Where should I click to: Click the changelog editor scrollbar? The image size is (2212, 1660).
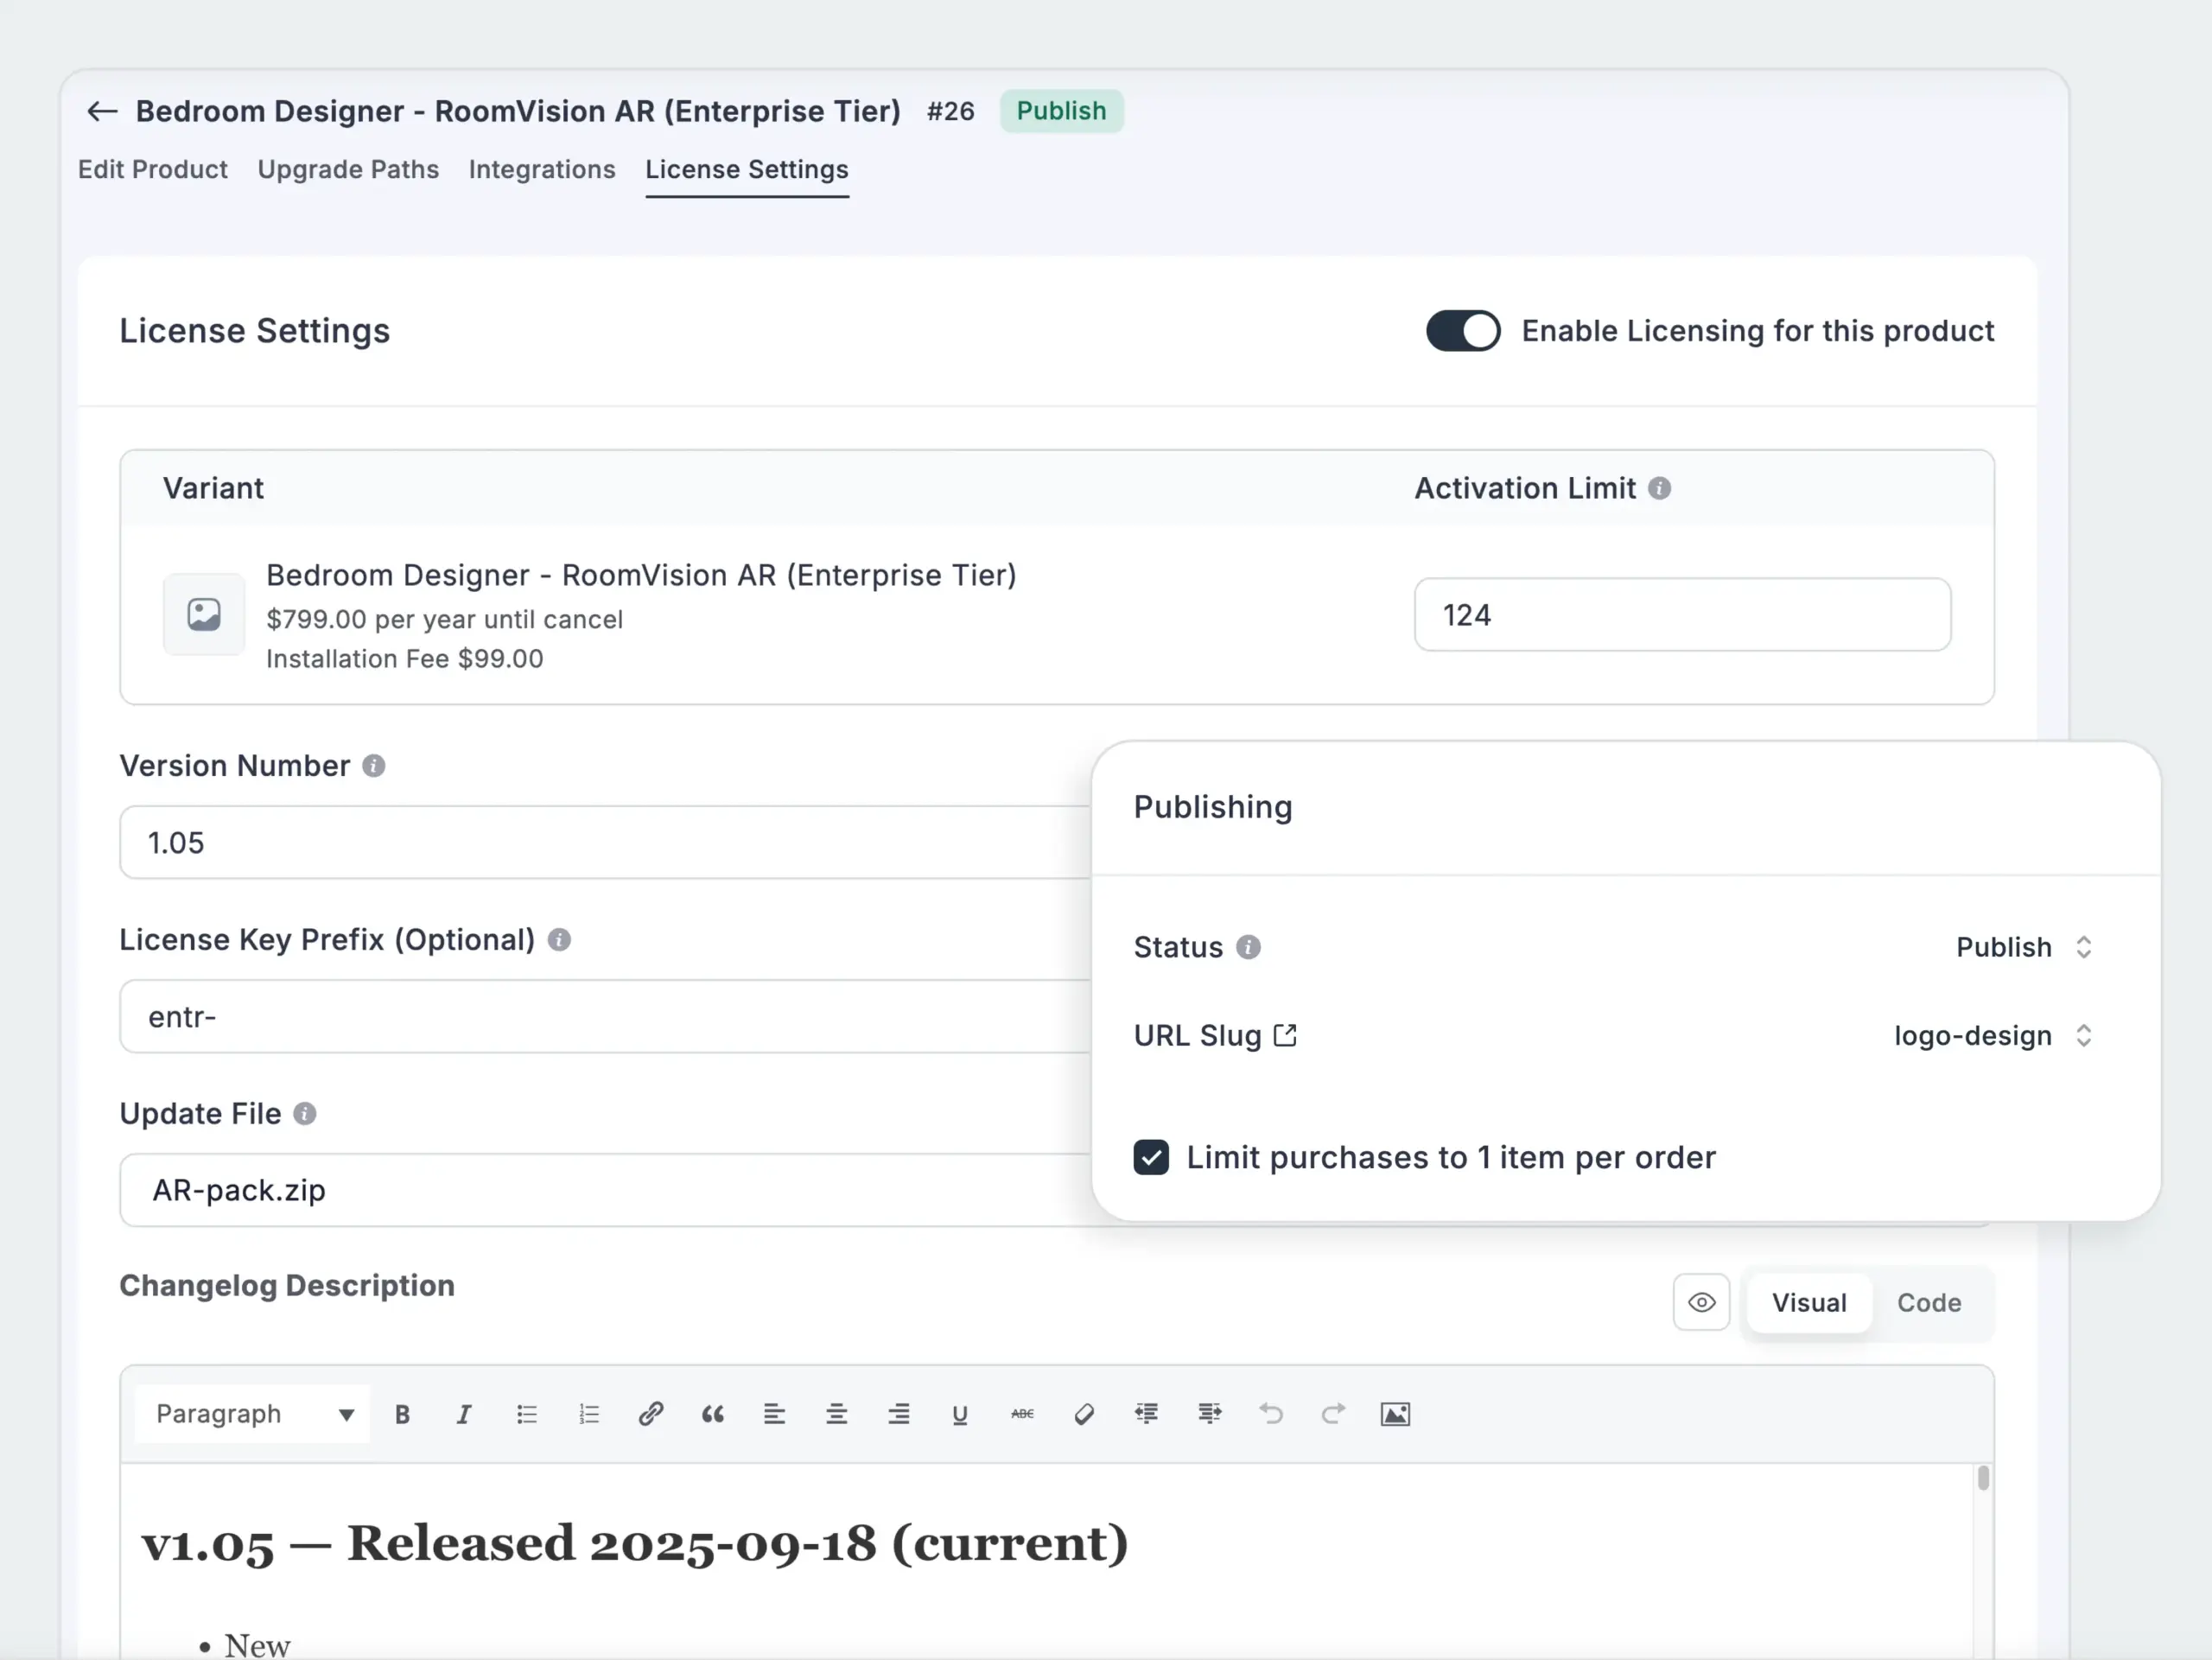(1983, 1478)
